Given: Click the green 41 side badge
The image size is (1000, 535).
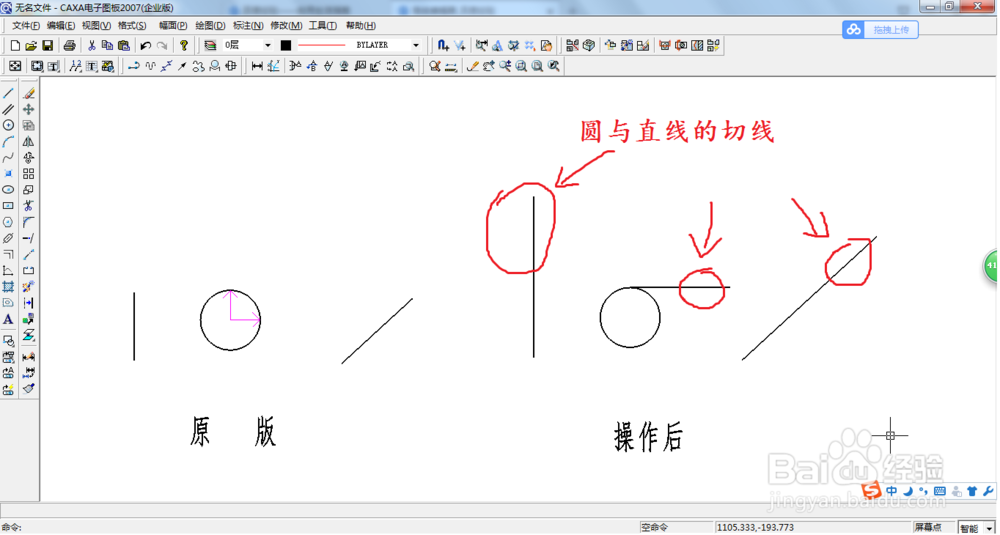Looking at the screenshot, I should click(992, 265).
